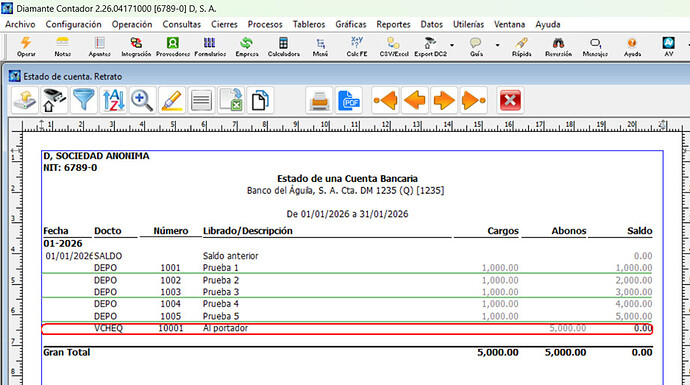Click the Rápida toolbar icon
The width and height of the screenshot is (690, 385).
tap(521, 47)
